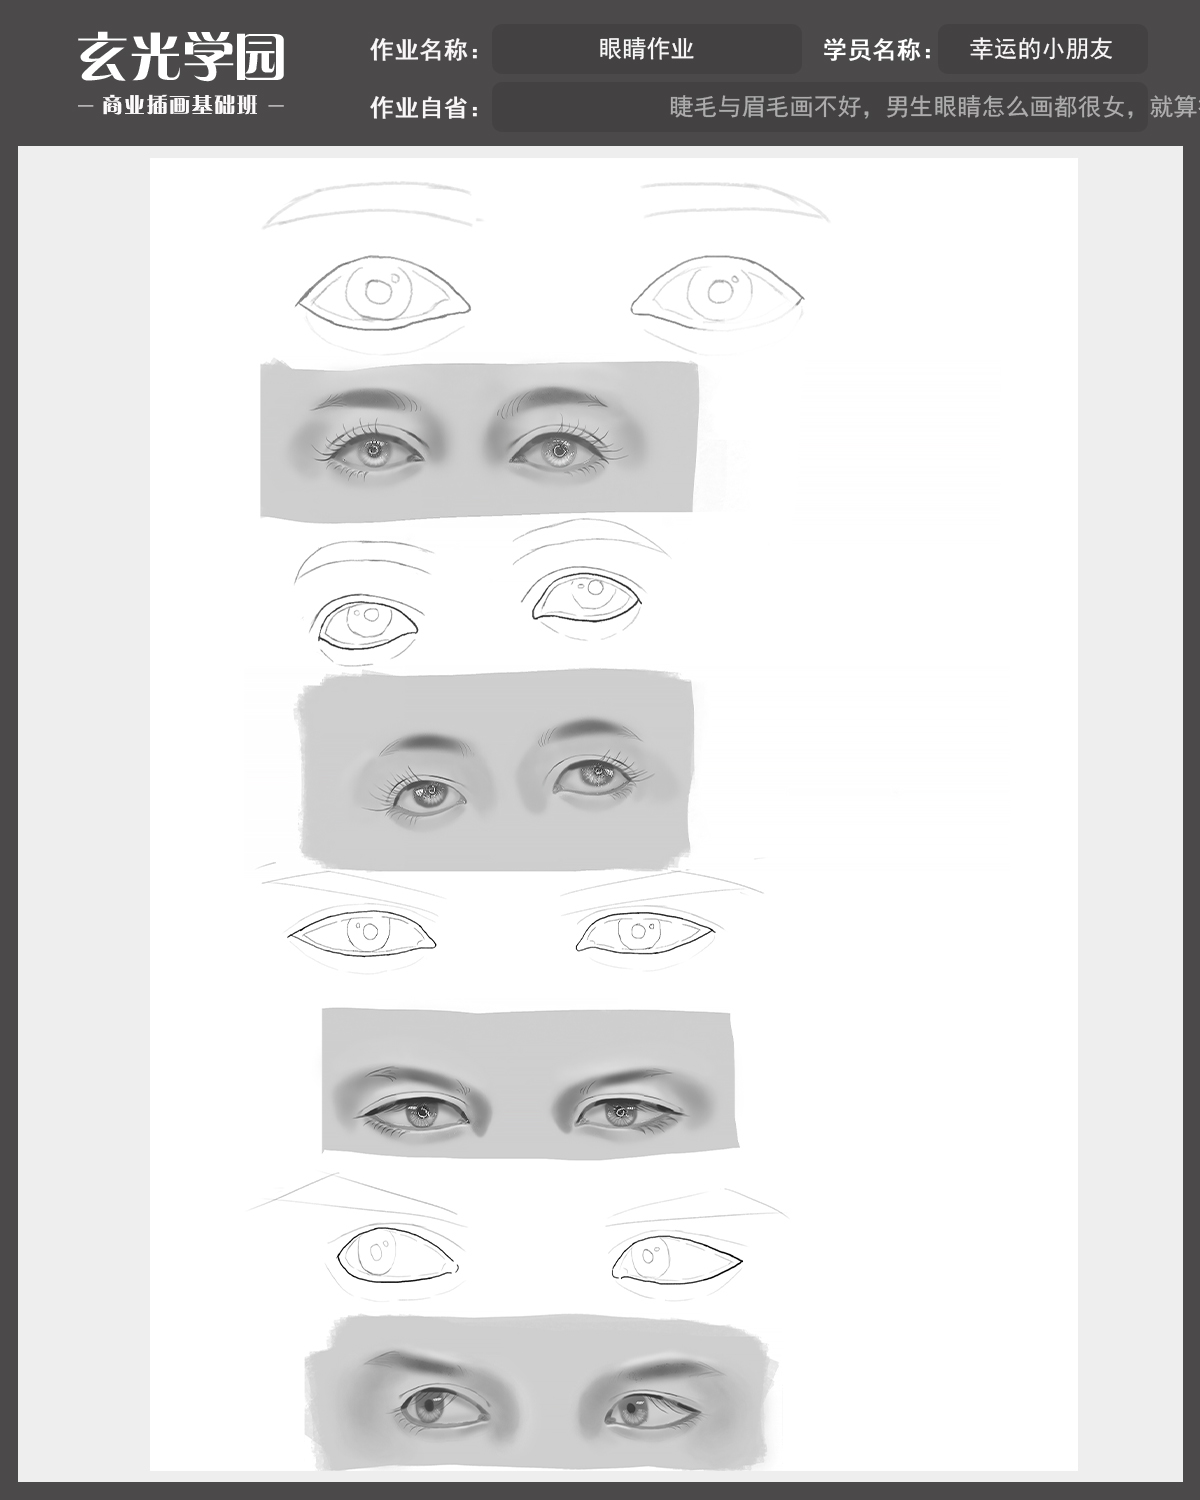Click the 商业插画基础班 subtitle text
This screenshot has width=1200, height=1500.
click(180, 105)
